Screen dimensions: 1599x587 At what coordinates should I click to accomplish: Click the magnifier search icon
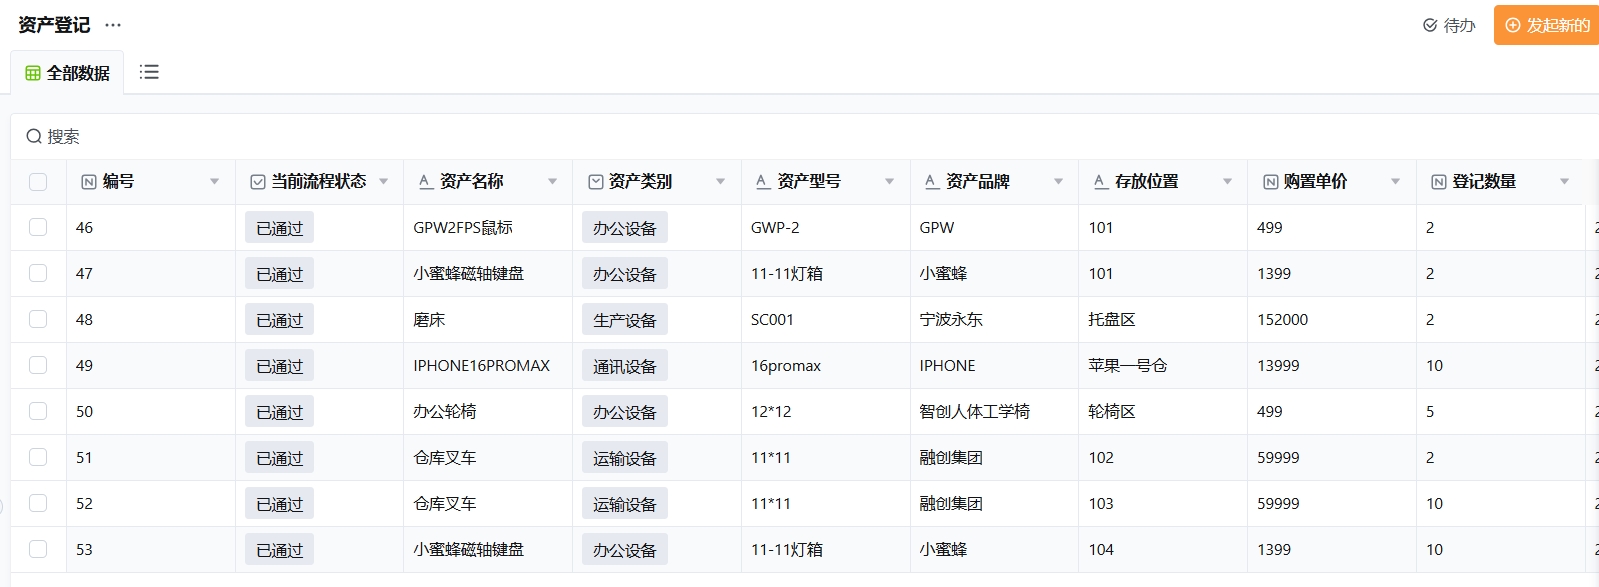34,136
